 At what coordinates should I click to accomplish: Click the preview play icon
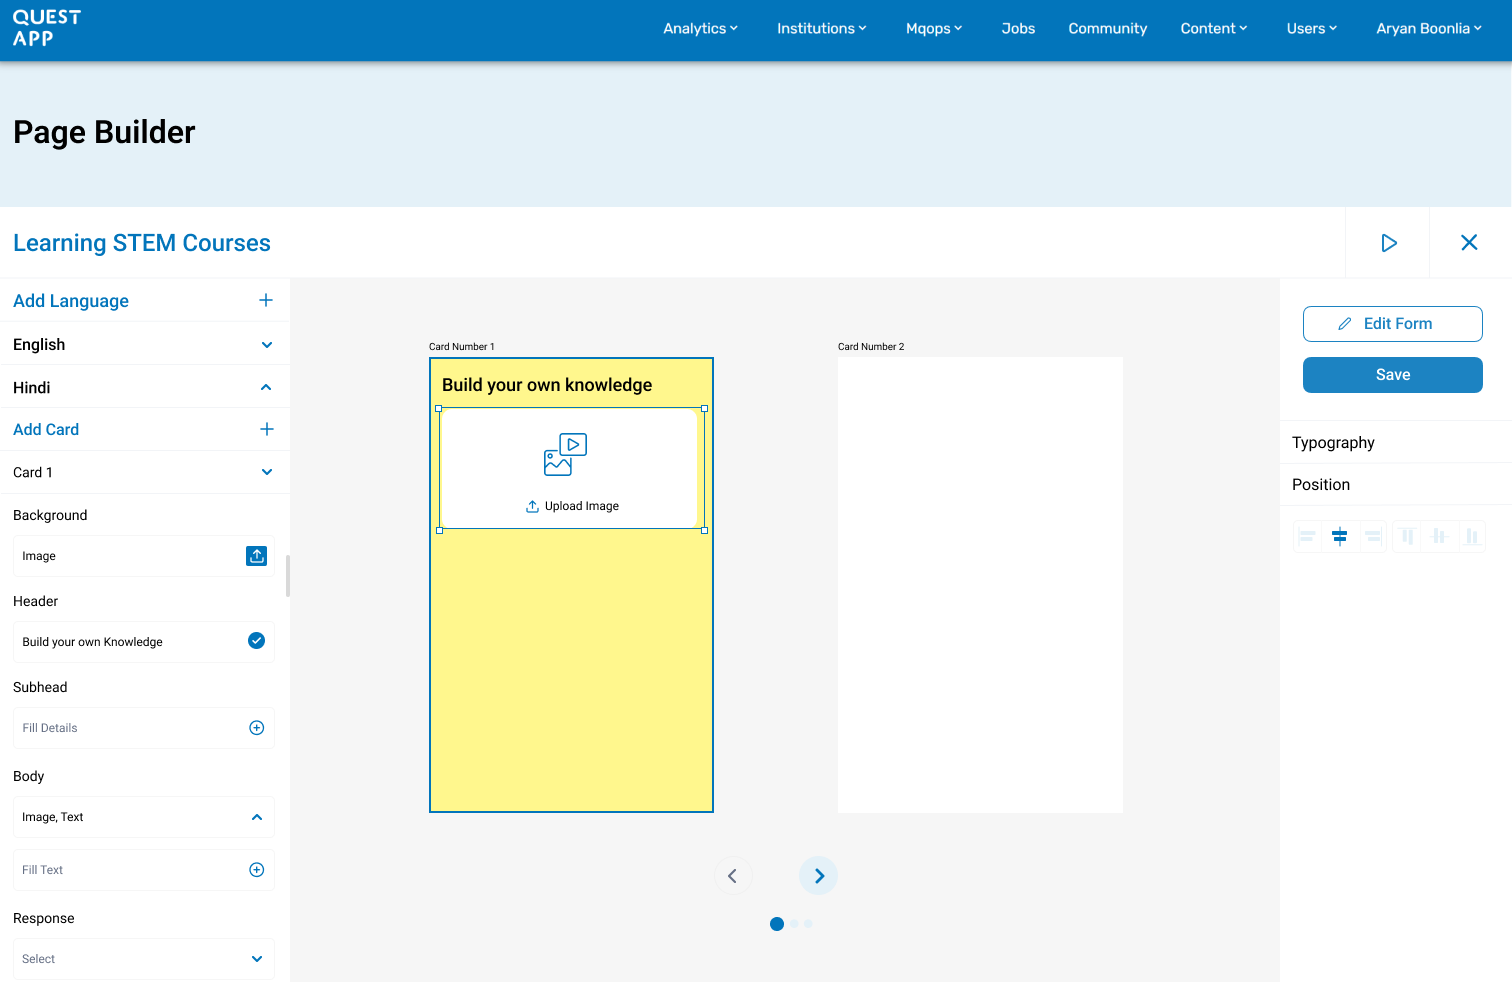1388,243
